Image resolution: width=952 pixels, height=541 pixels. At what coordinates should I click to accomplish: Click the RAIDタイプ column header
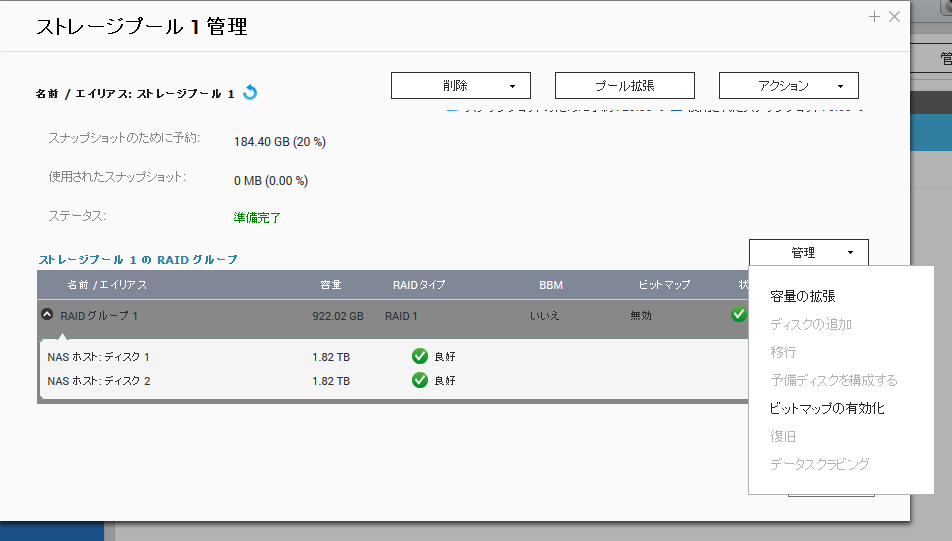point(419,285)
